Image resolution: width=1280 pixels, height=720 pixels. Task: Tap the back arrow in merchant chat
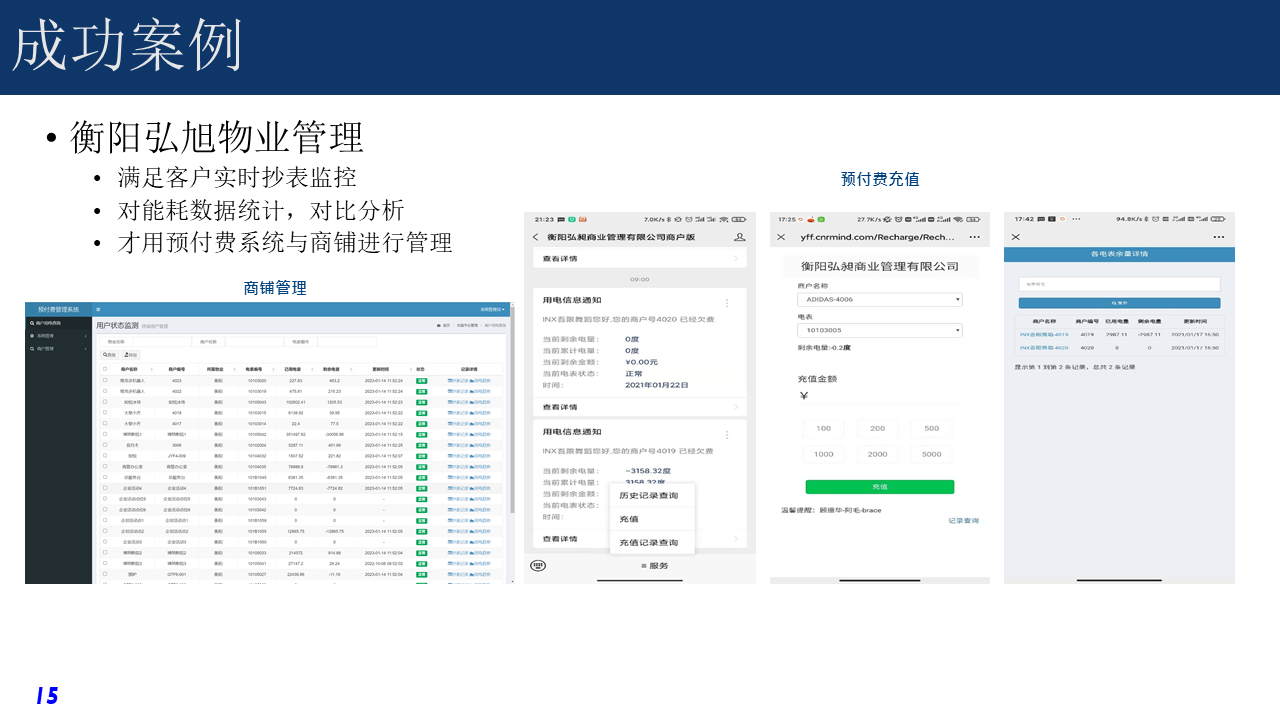pyautogui.click(x=536, y=237)
